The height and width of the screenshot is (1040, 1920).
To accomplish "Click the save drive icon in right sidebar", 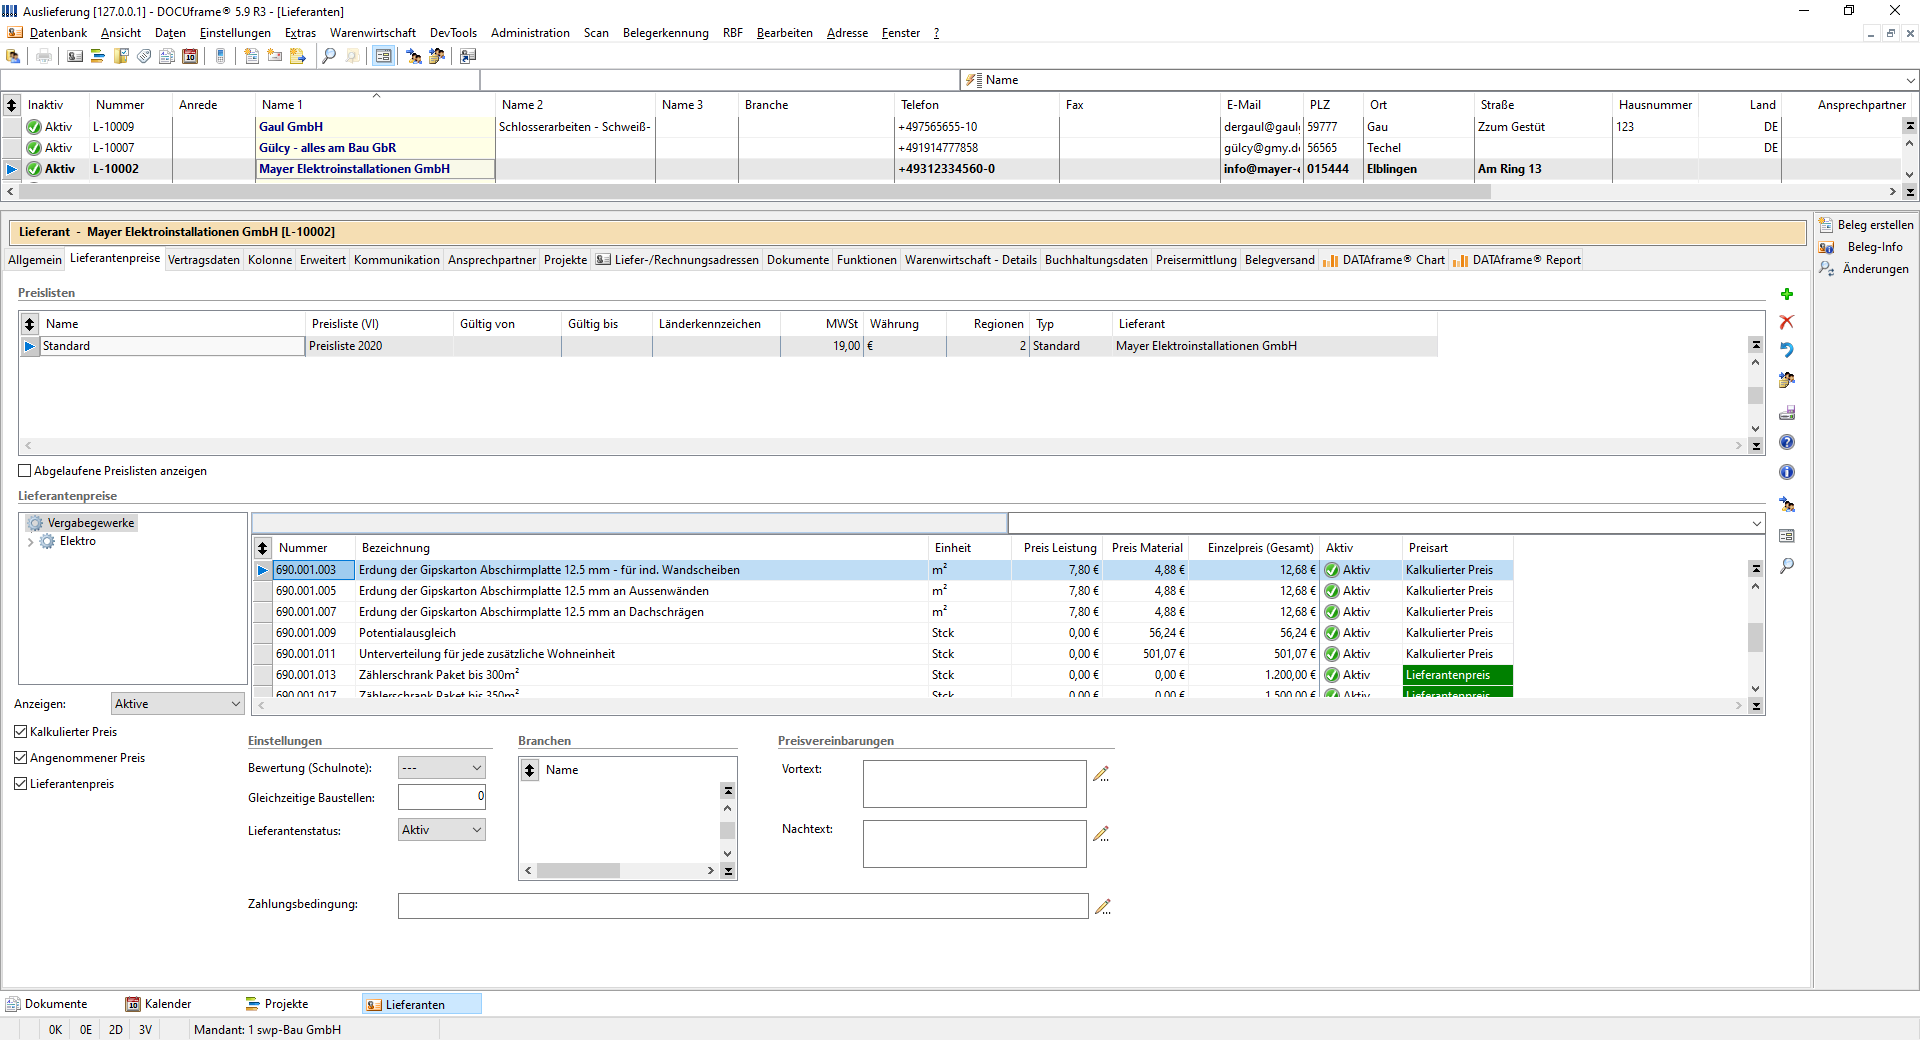I will pos(1787,412).
